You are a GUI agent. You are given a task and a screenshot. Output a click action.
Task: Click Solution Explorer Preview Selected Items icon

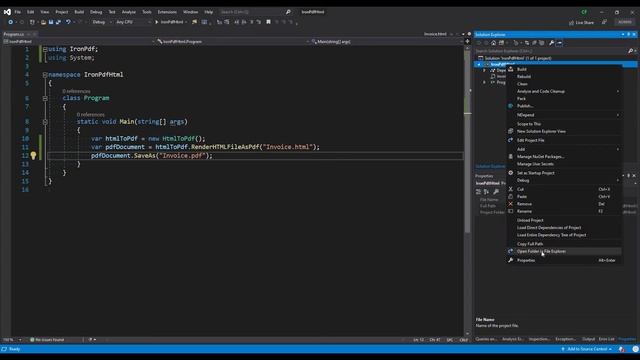click(559, 43)
